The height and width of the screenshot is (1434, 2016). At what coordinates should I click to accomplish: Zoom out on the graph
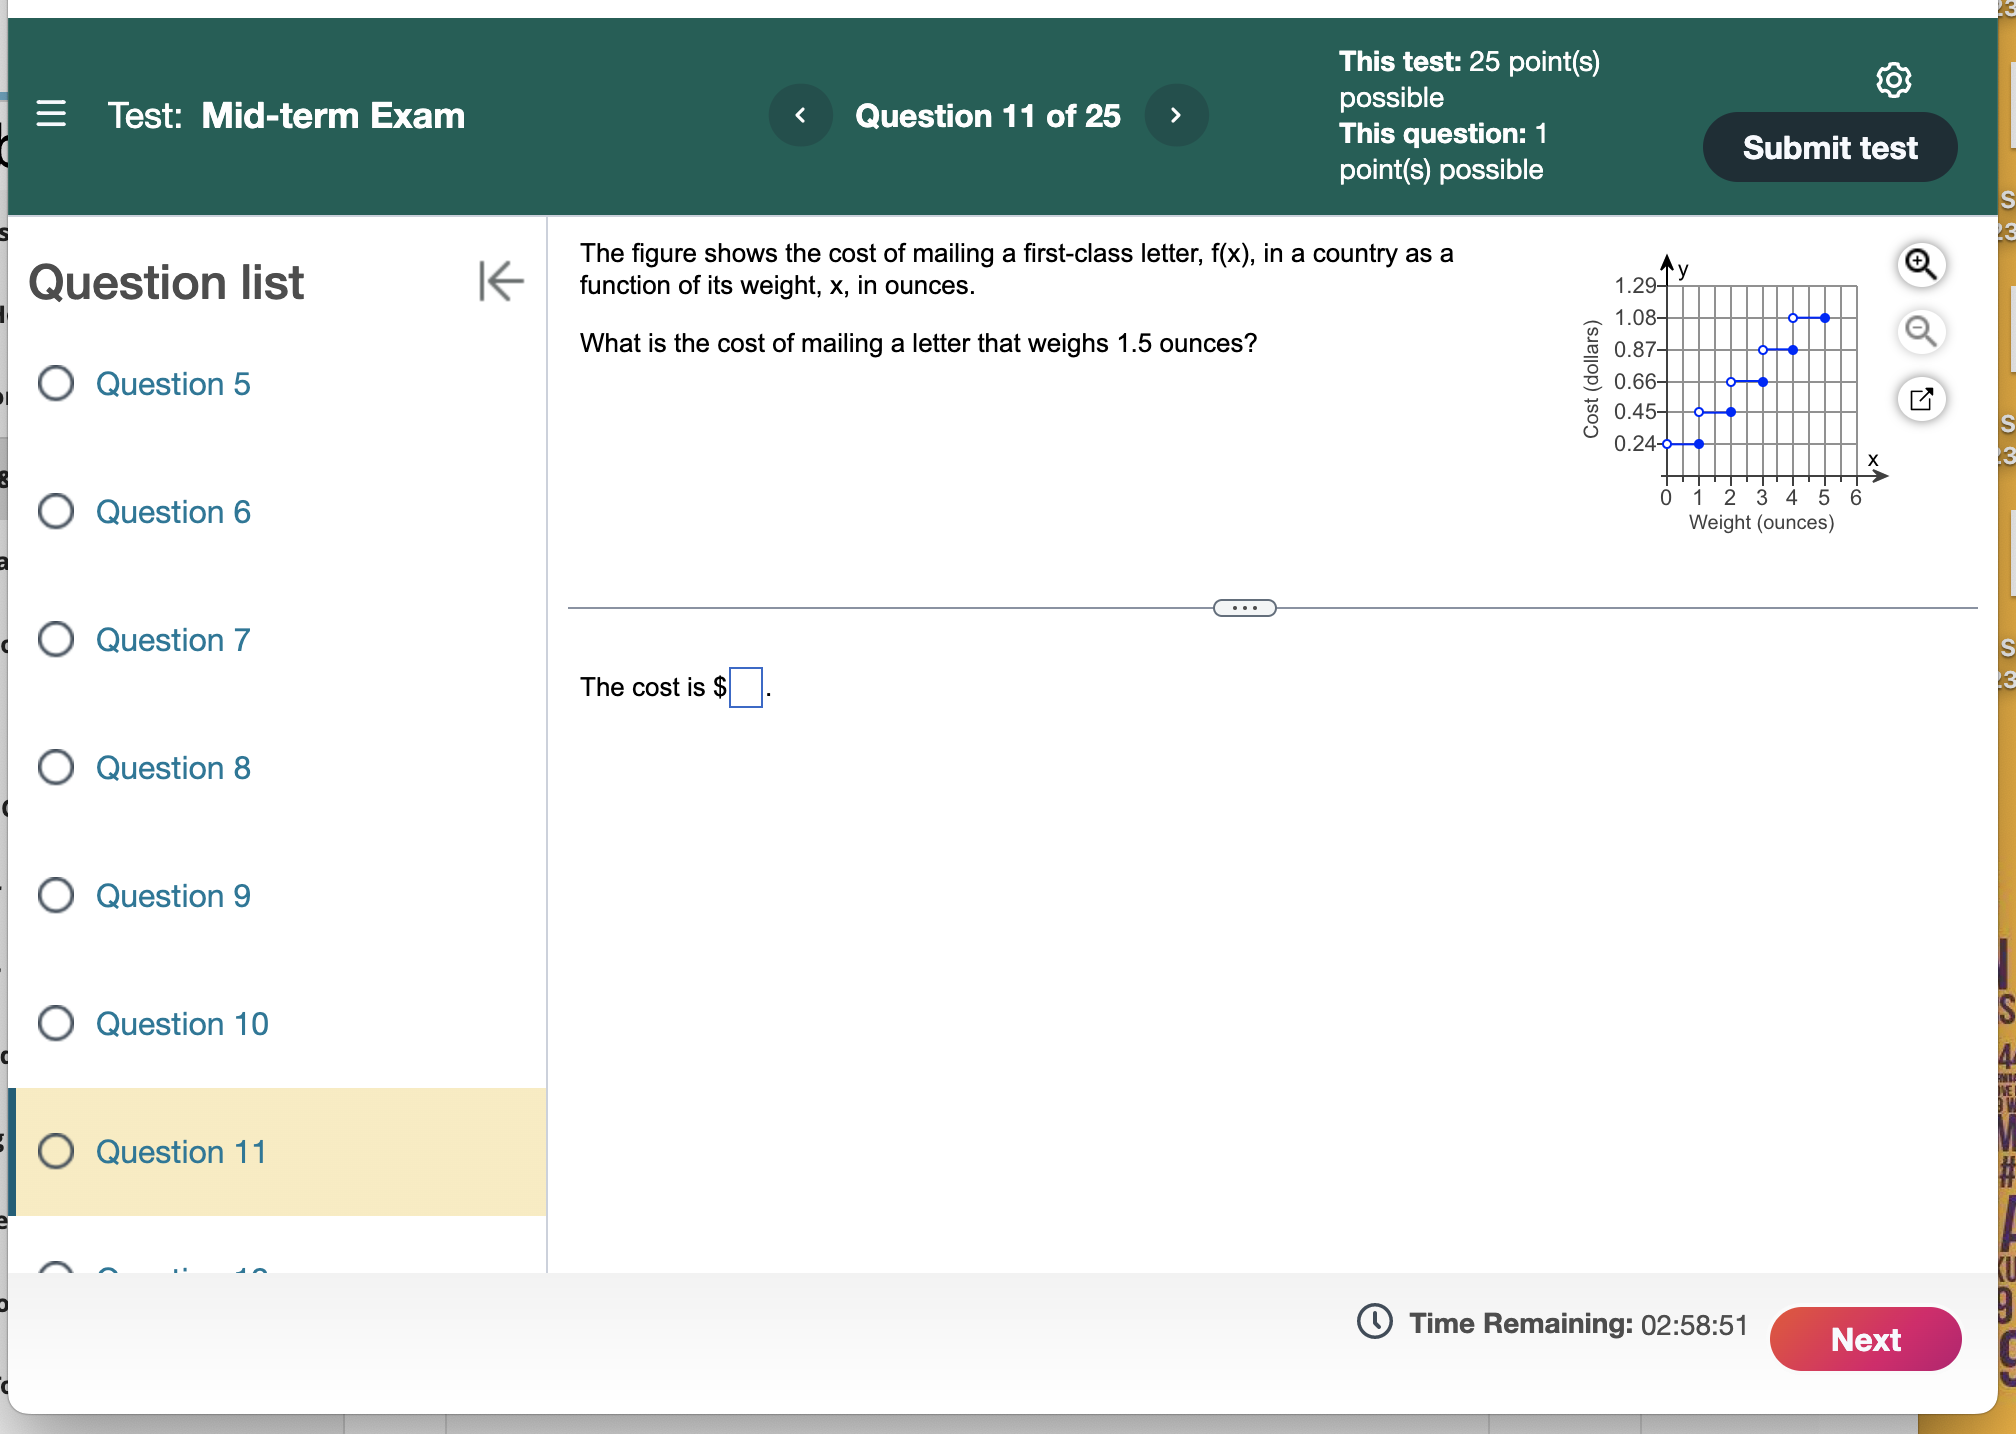coord(1920,331)
